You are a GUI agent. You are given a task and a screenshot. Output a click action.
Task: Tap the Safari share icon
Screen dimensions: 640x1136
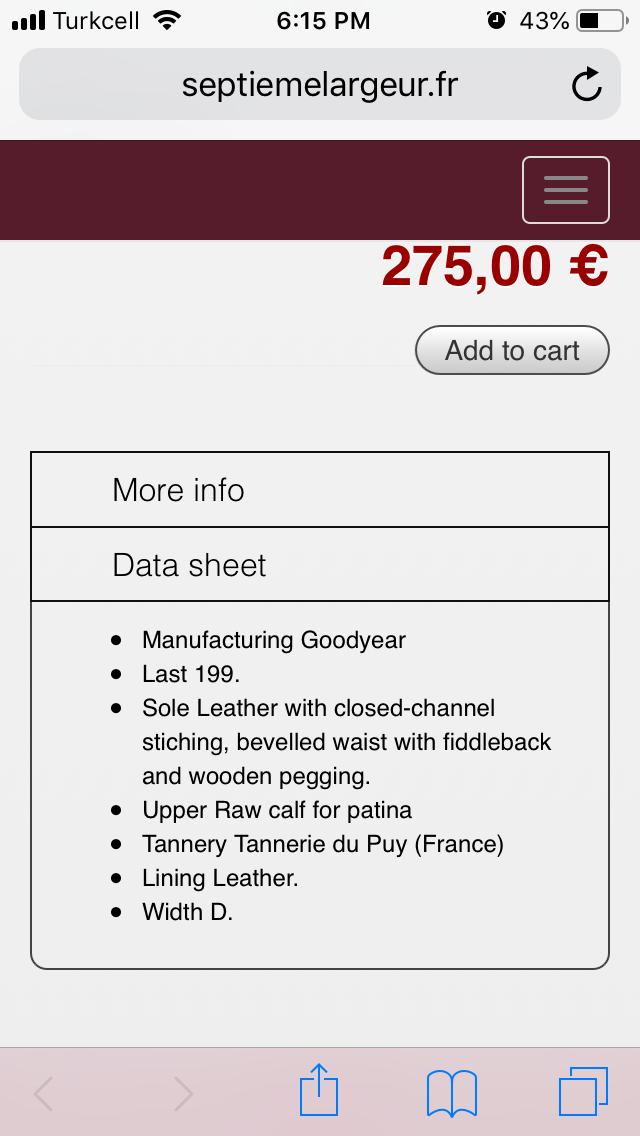(x=319, y=1091)
